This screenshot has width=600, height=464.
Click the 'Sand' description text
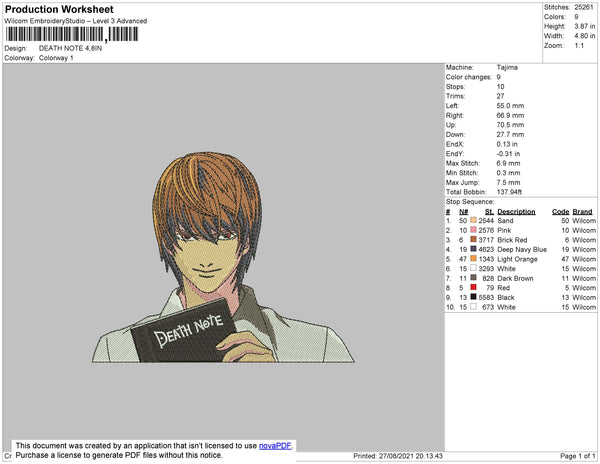click(505, 221)
